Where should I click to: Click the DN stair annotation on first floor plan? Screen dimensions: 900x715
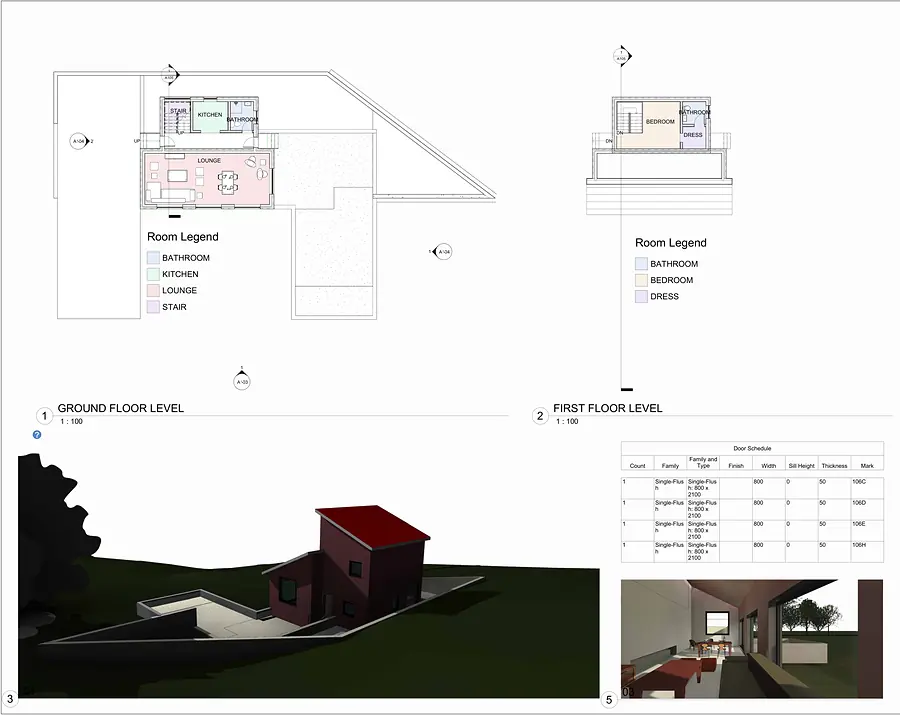[x=608, y=141]
